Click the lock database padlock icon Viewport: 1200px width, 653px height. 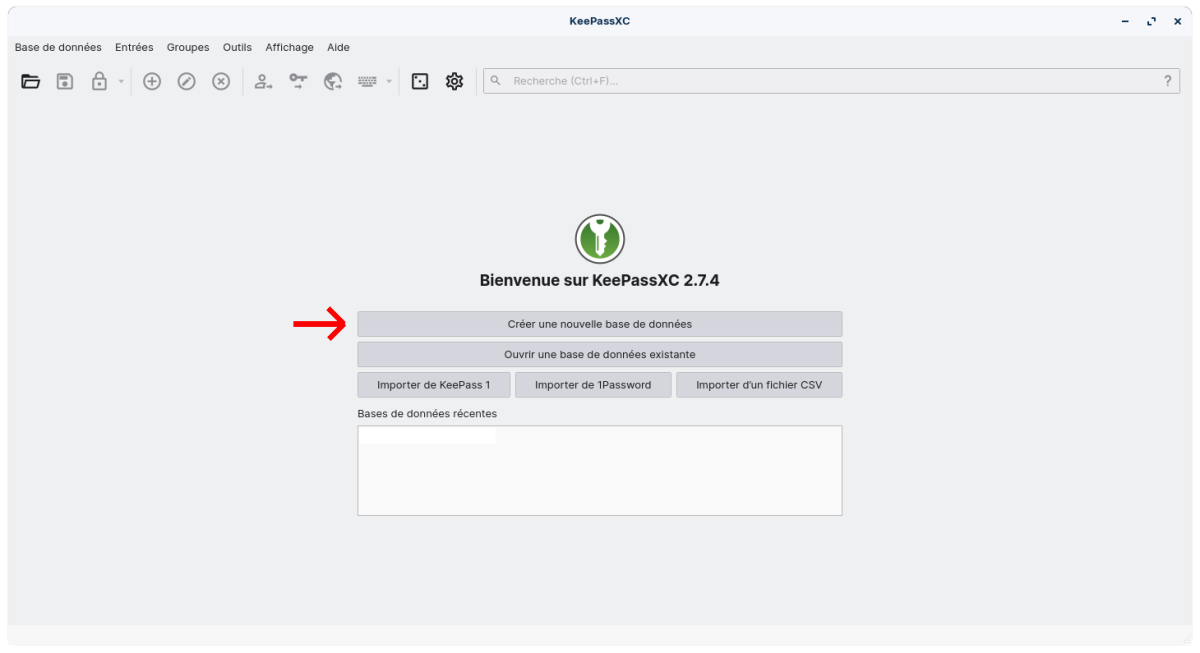pos(99,81)
